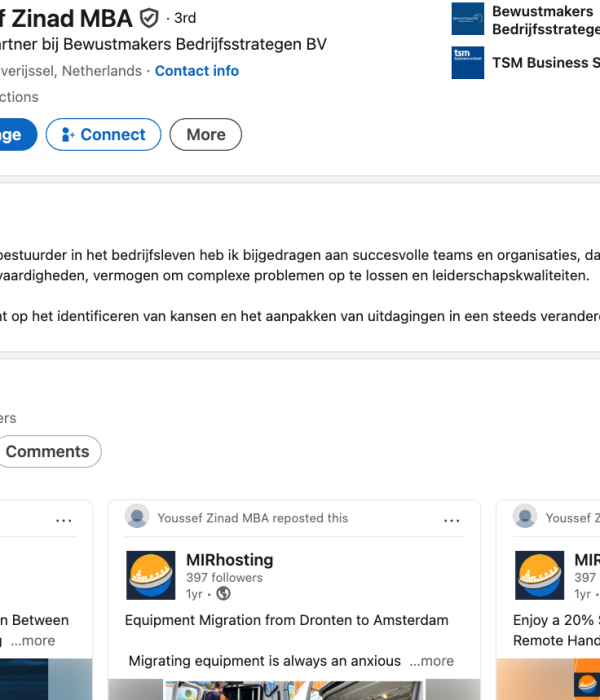600x700 pixels.
Task: Open the three-dot menu on the middle post
Action: pyautogui.click(x=452, y=520)
